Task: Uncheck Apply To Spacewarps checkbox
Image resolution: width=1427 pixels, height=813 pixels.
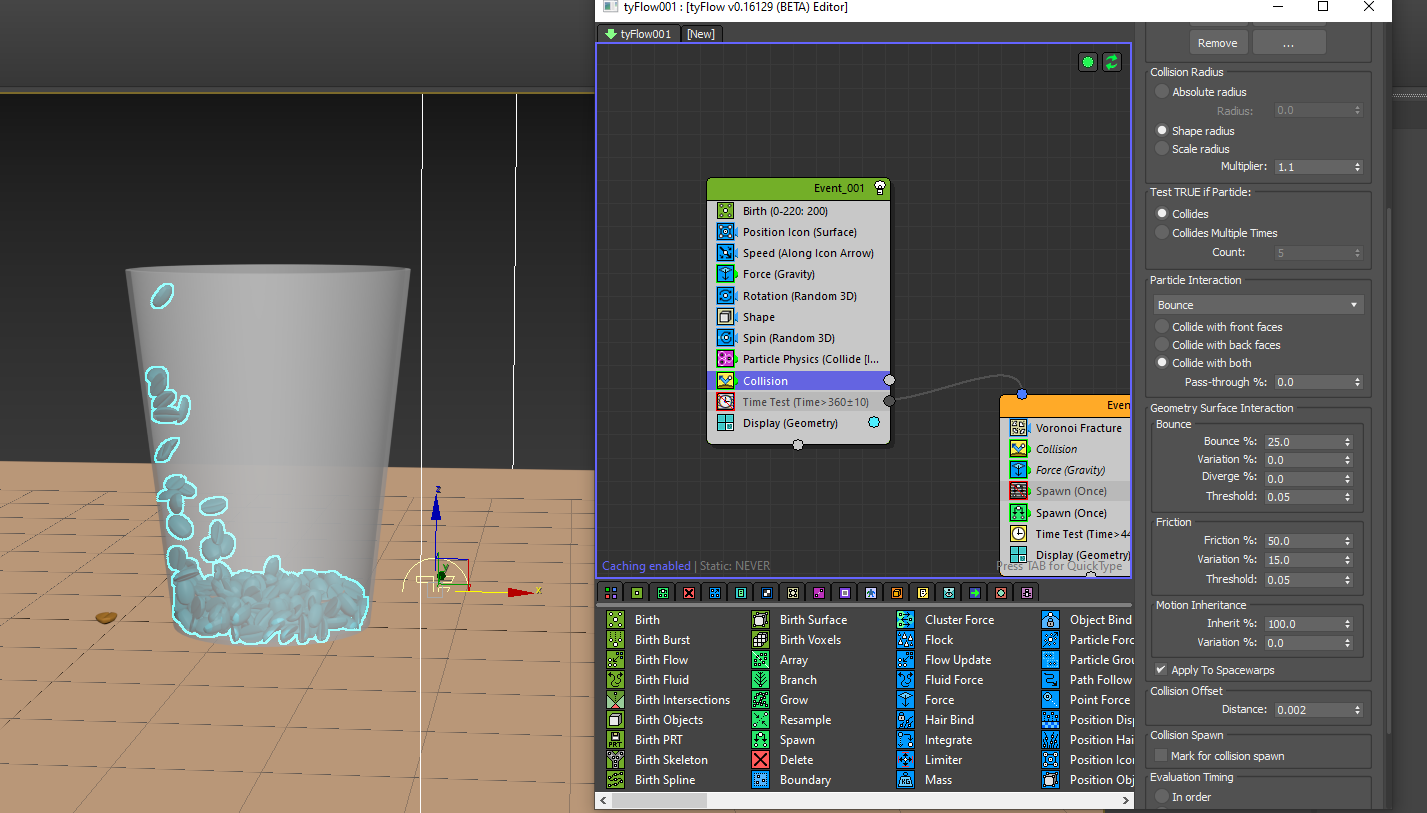Action: tap(1161, 670)
